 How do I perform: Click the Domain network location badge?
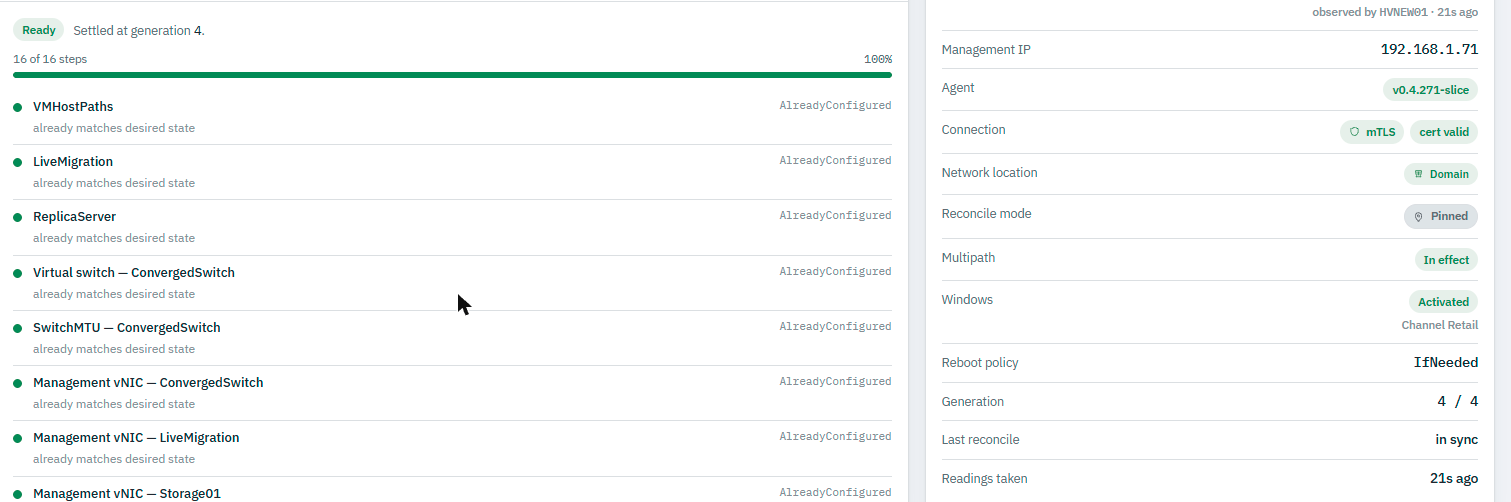pyautogui.click(x=1441, y=174)
